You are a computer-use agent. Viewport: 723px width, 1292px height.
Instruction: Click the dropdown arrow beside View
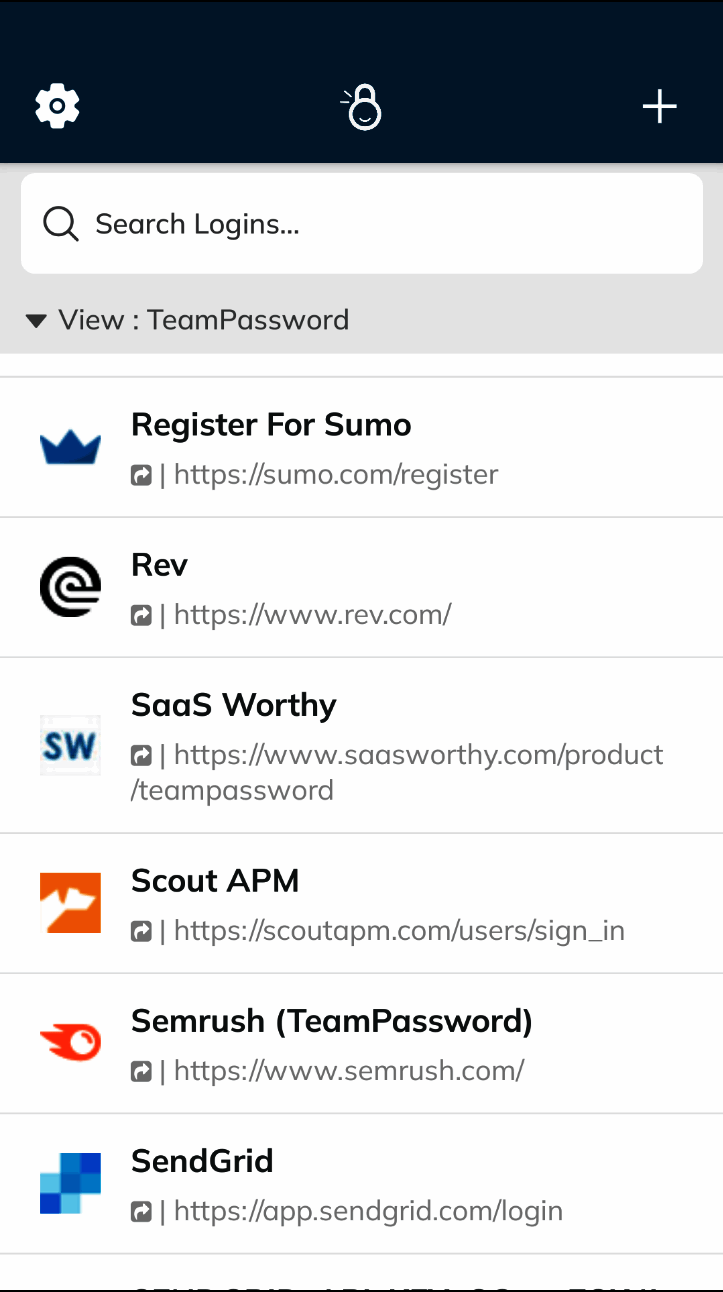pyautogui.click(x=36, y=320)
